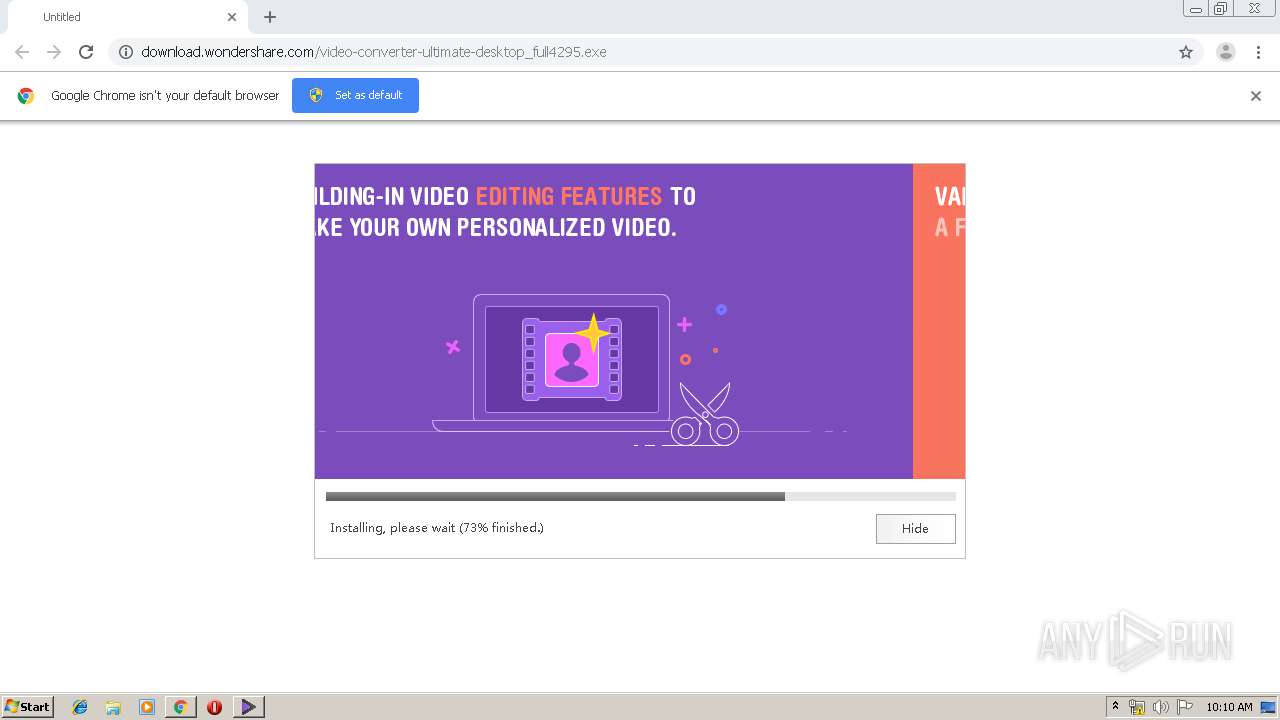Reload the current page
This screenshot has width=1280, height=720.
[x=86, y=52]
